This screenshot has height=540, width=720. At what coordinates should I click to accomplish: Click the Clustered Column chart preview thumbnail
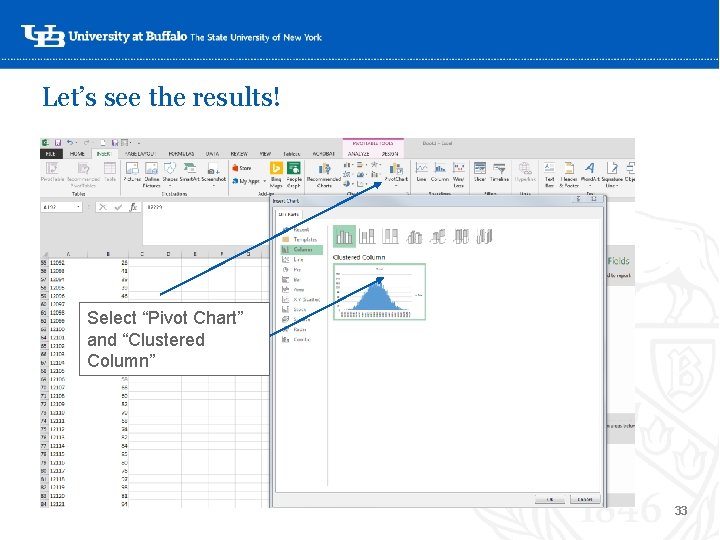(x=379, y=292)
